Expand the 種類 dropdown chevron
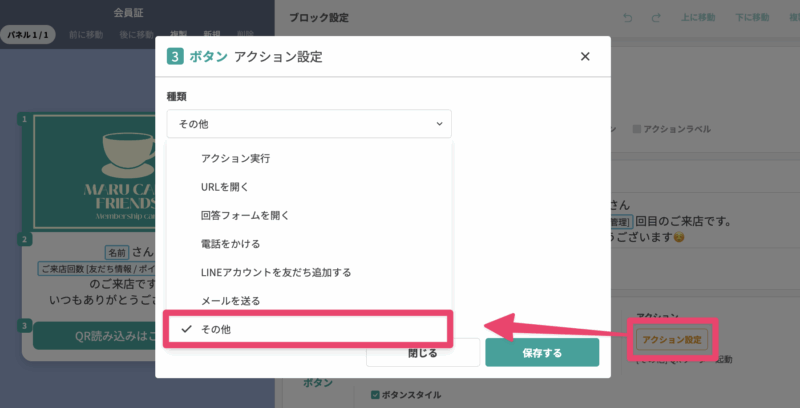This screenshot has width=800, height=408. coord(439,124)
